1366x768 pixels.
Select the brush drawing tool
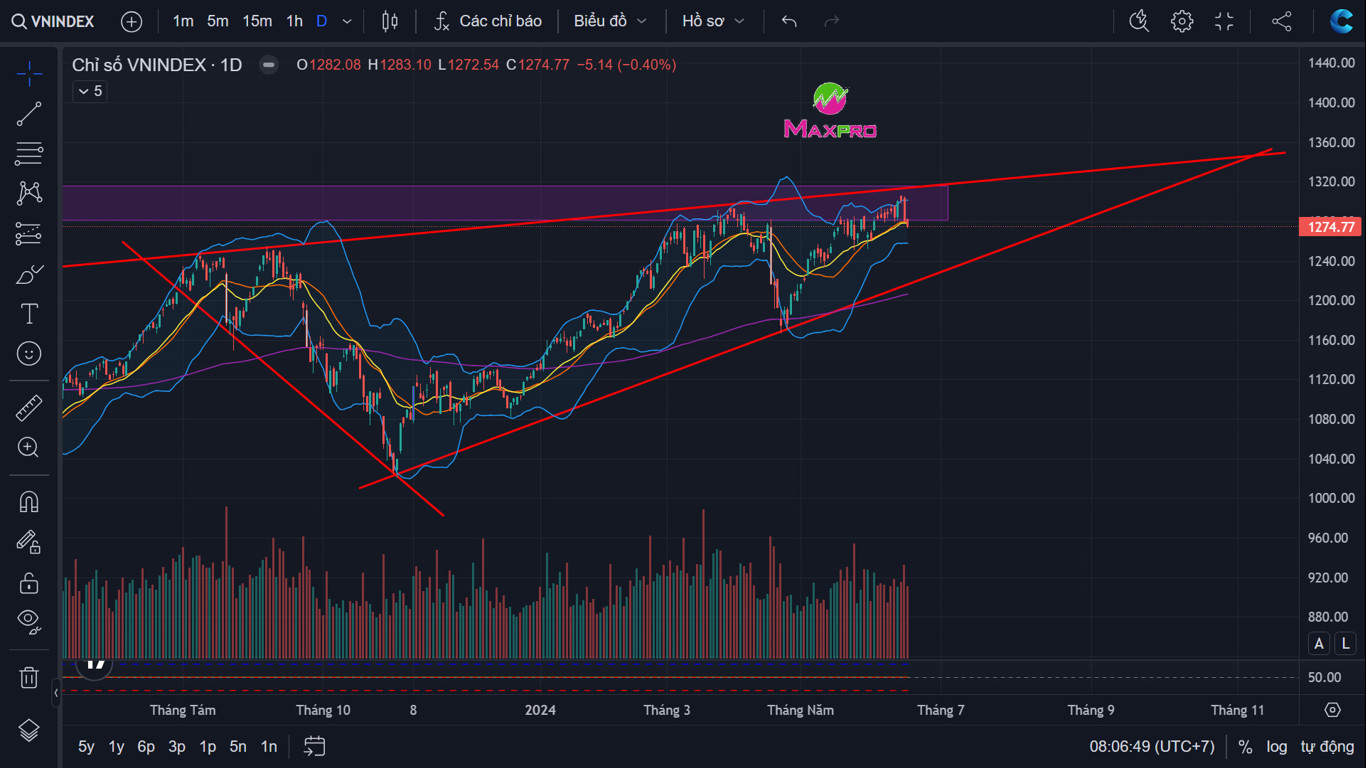(29, 274)
